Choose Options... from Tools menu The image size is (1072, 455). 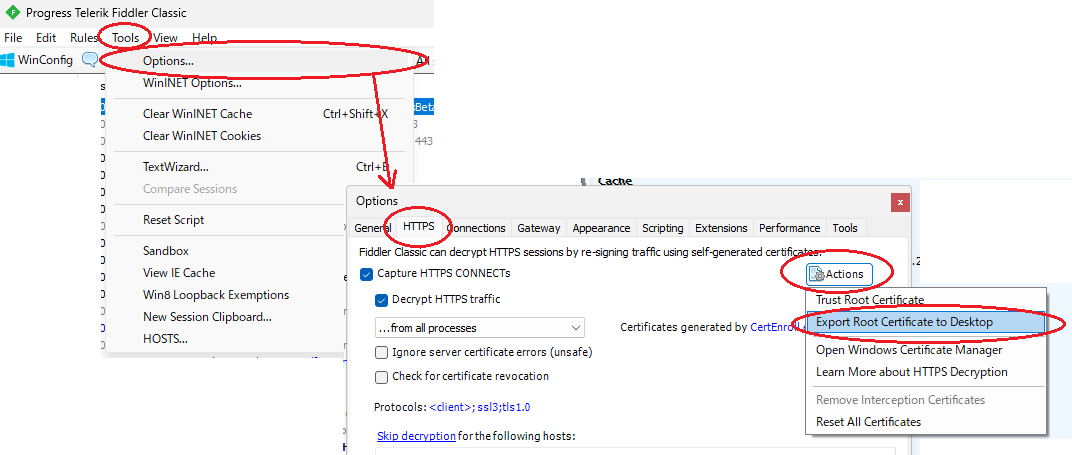click(x=260, y=61)
